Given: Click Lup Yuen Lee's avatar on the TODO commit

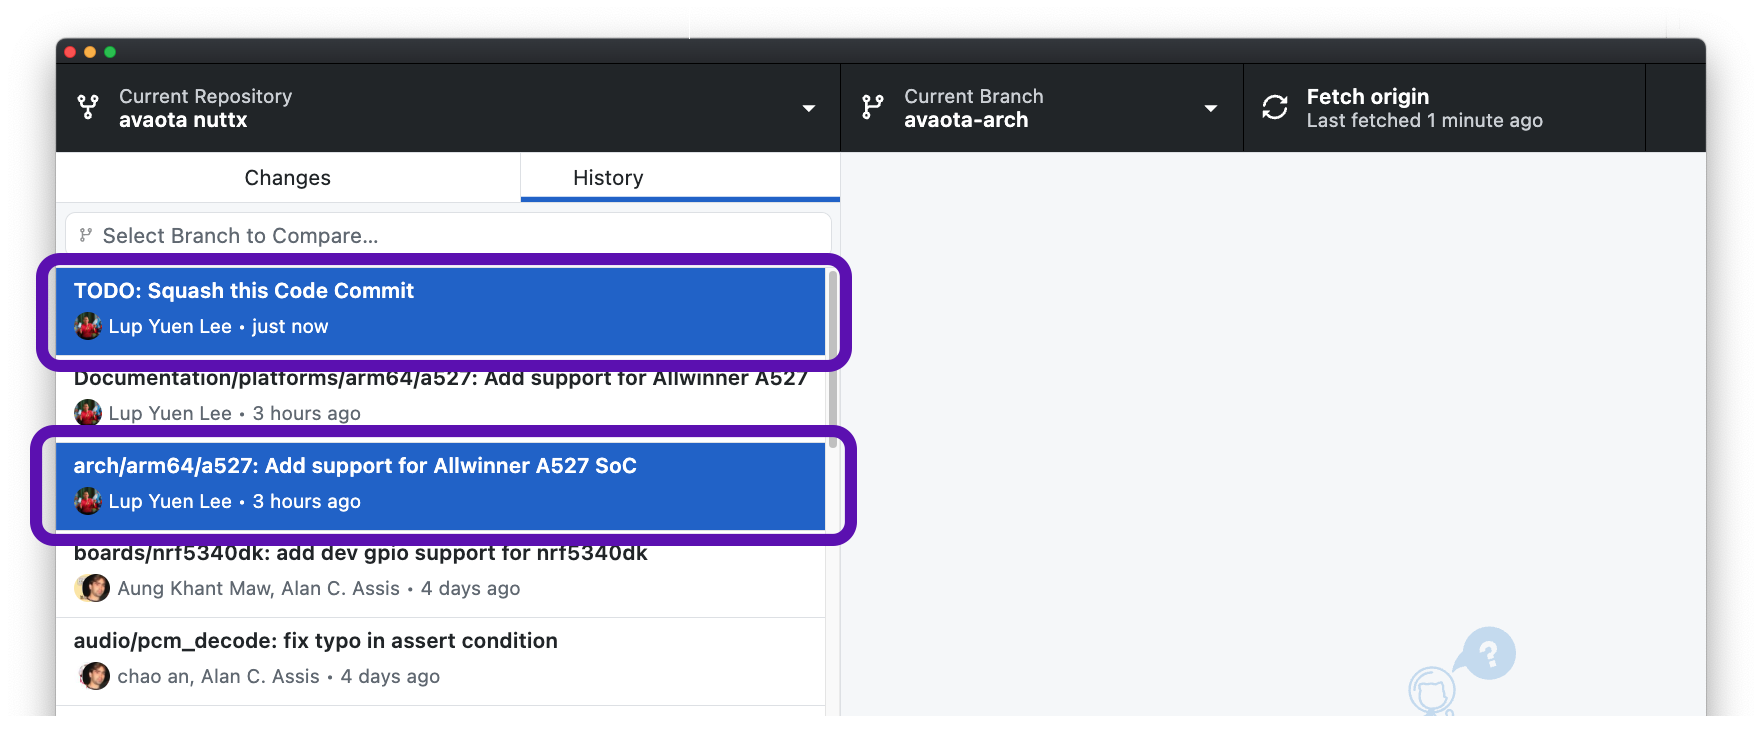Looking at the screenshot, I should click(x=88, y=326).
